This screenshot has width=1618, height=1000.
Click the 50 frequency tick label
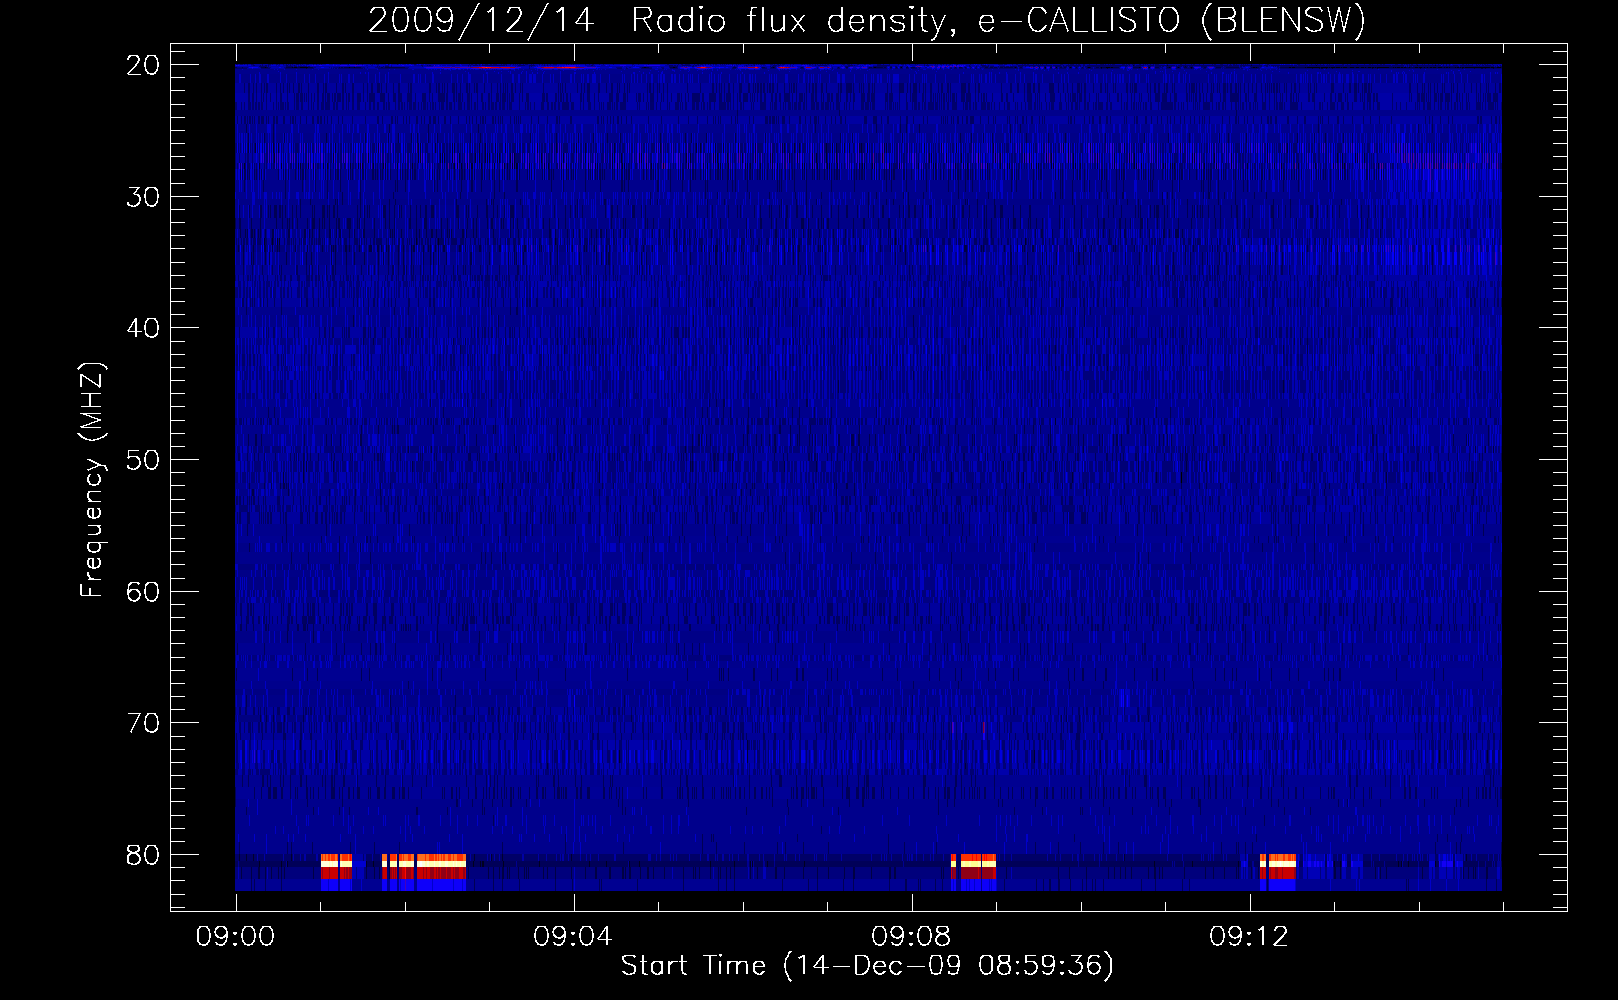142,460
